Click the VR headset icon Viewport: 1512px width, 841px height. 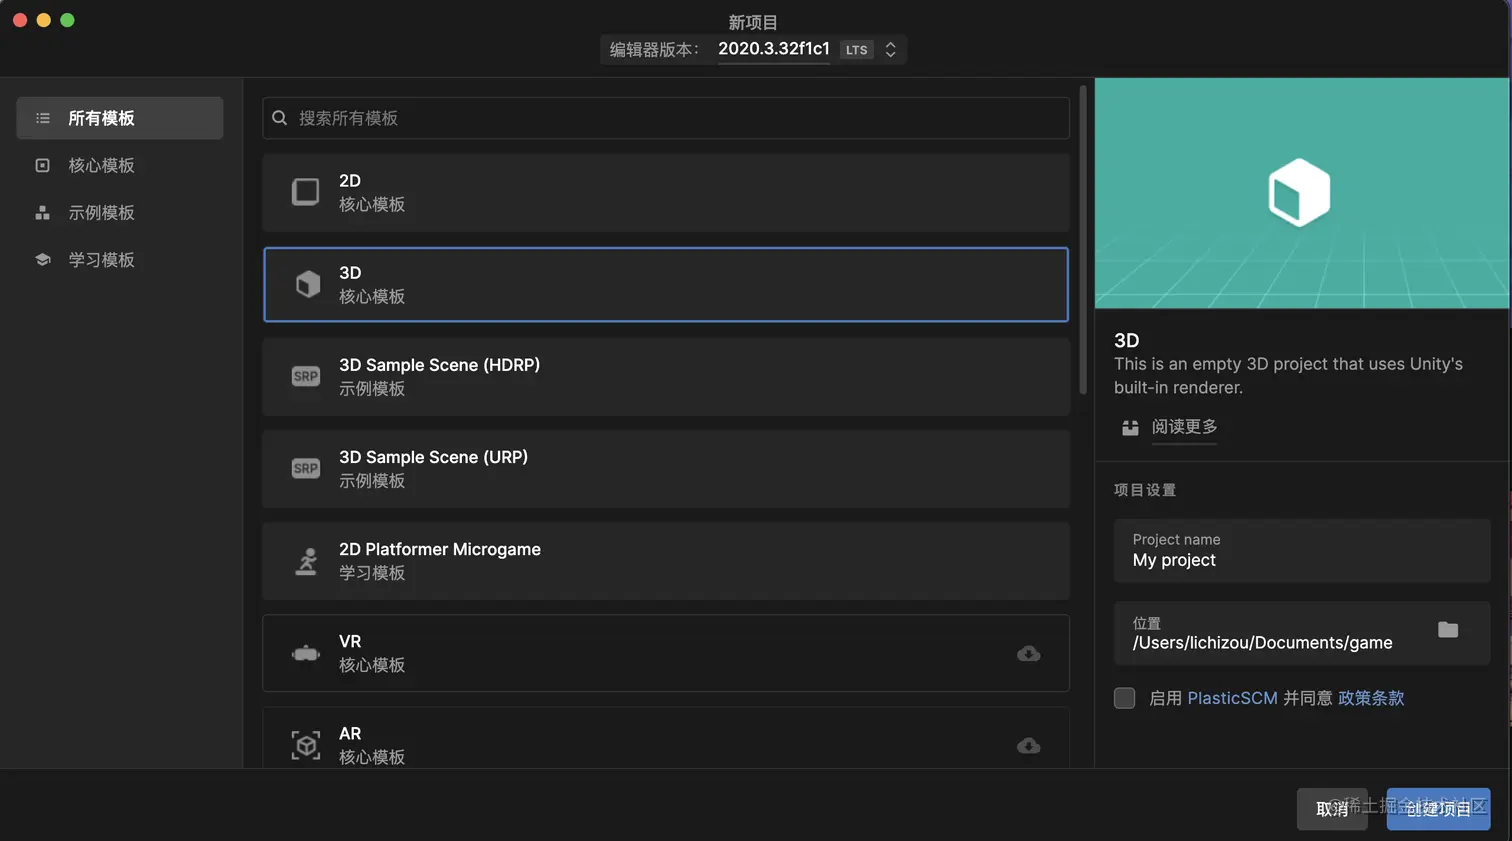(306, 653)
